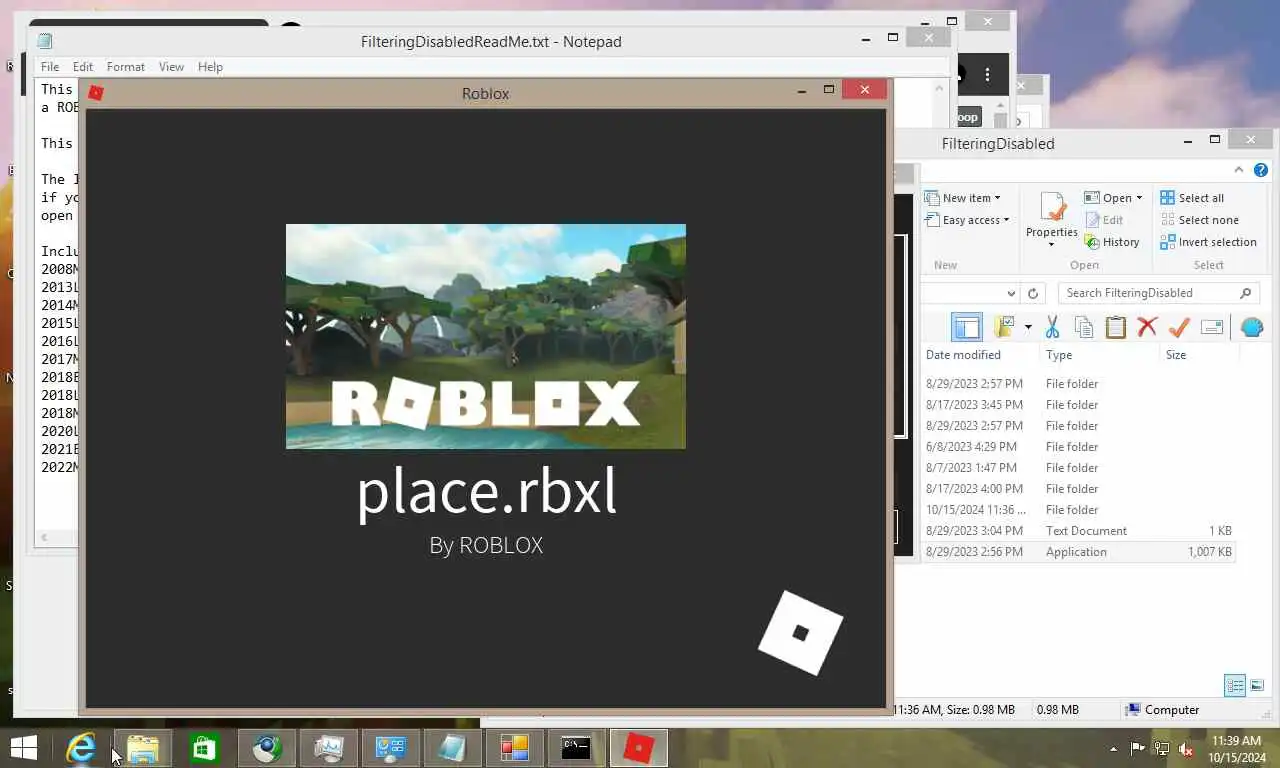Click the Action Center flag tray icon

point(1138,748)
